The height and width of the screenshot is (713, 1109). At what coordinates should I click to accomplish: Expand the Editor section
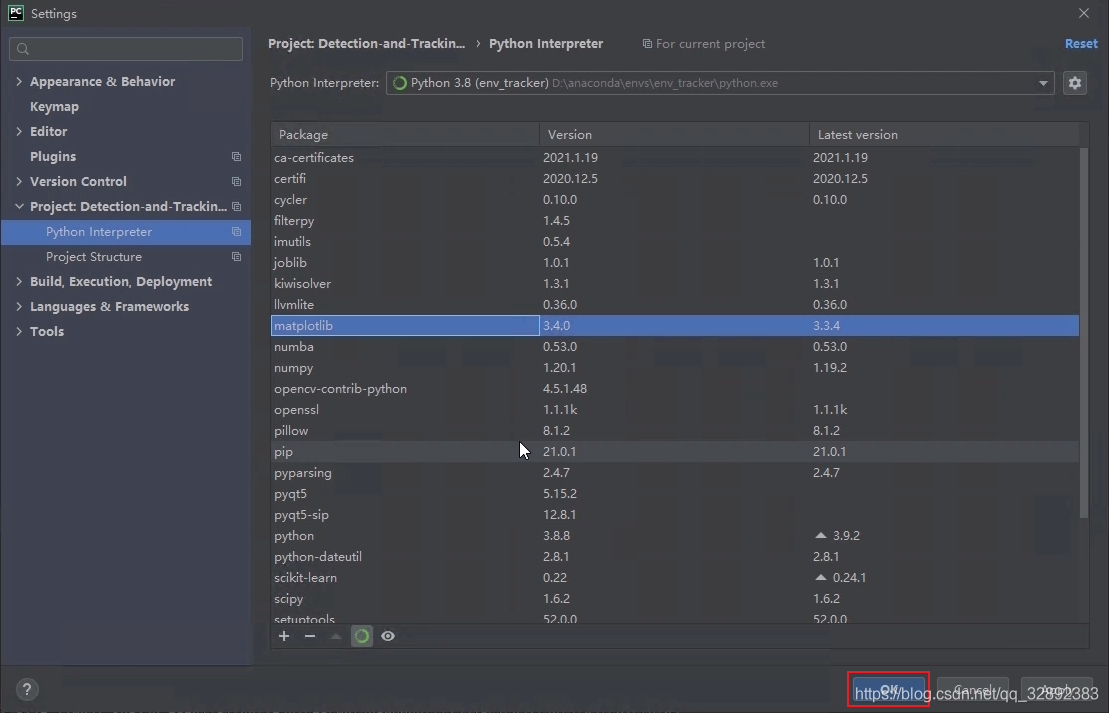coord(19,132)
